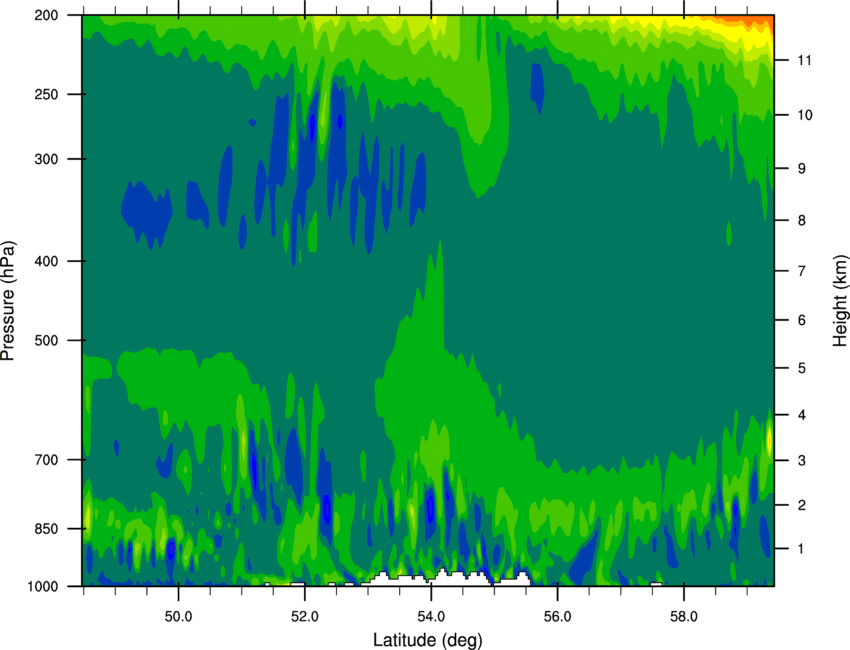Viewport: 850px width, 650px height.
Task: Select the 8 km height label
Action: click(802, 220)
